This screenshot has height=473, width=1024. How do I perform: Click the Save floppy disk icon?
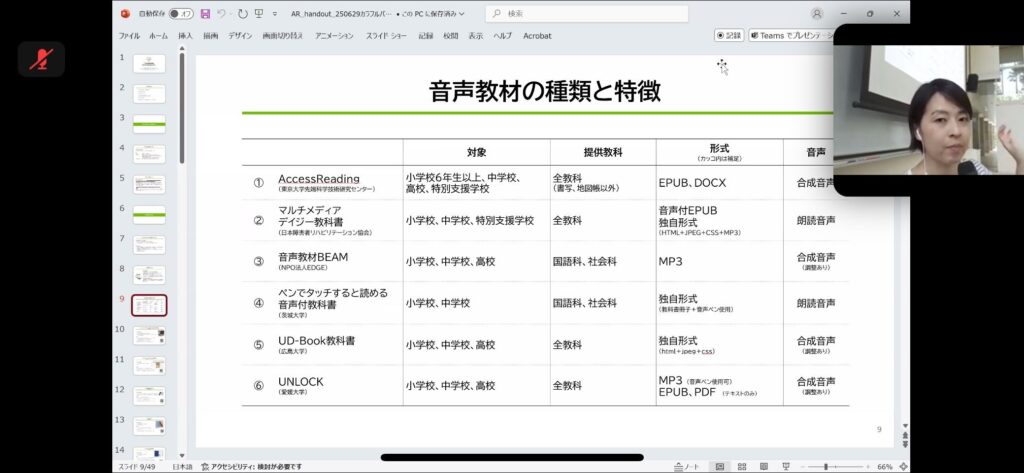tap(206, 14)
